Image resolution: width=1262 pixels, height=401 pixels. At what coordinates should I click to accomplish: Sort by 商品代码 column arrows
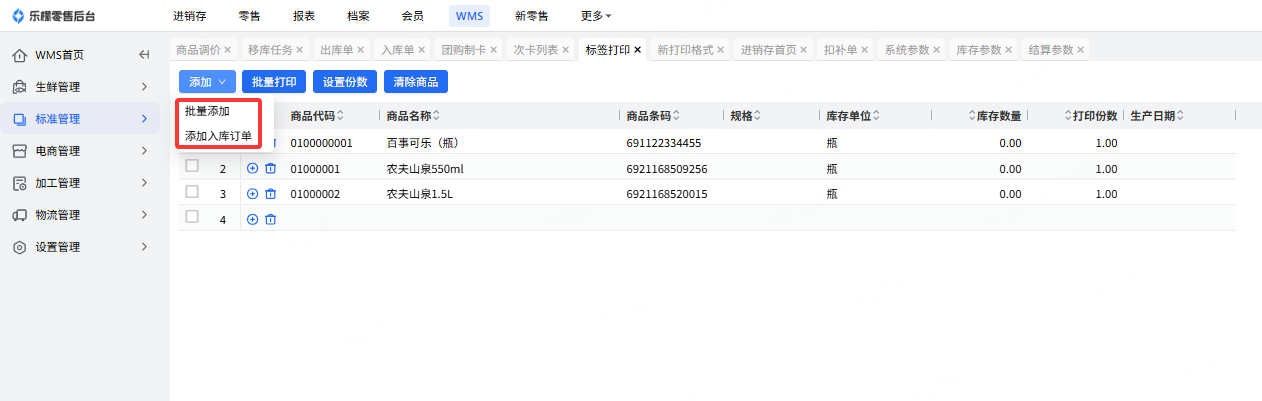[x=340, y=116]
